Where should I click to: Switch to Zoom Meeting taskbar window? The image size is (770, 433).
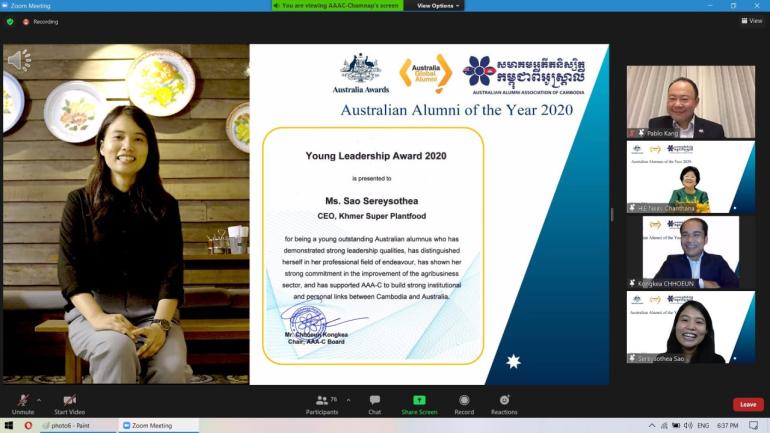point(157,426)
